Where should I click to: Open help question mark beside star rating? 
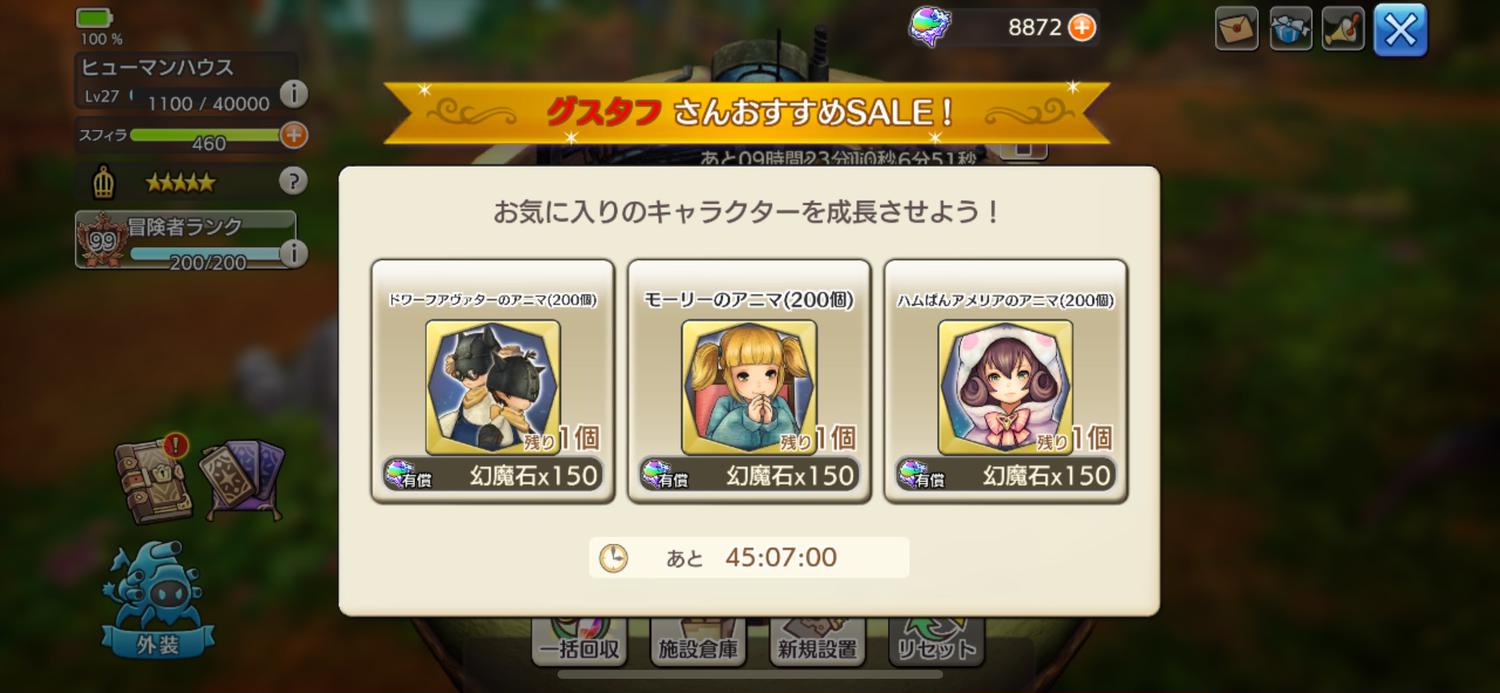(x=292, y=181)
